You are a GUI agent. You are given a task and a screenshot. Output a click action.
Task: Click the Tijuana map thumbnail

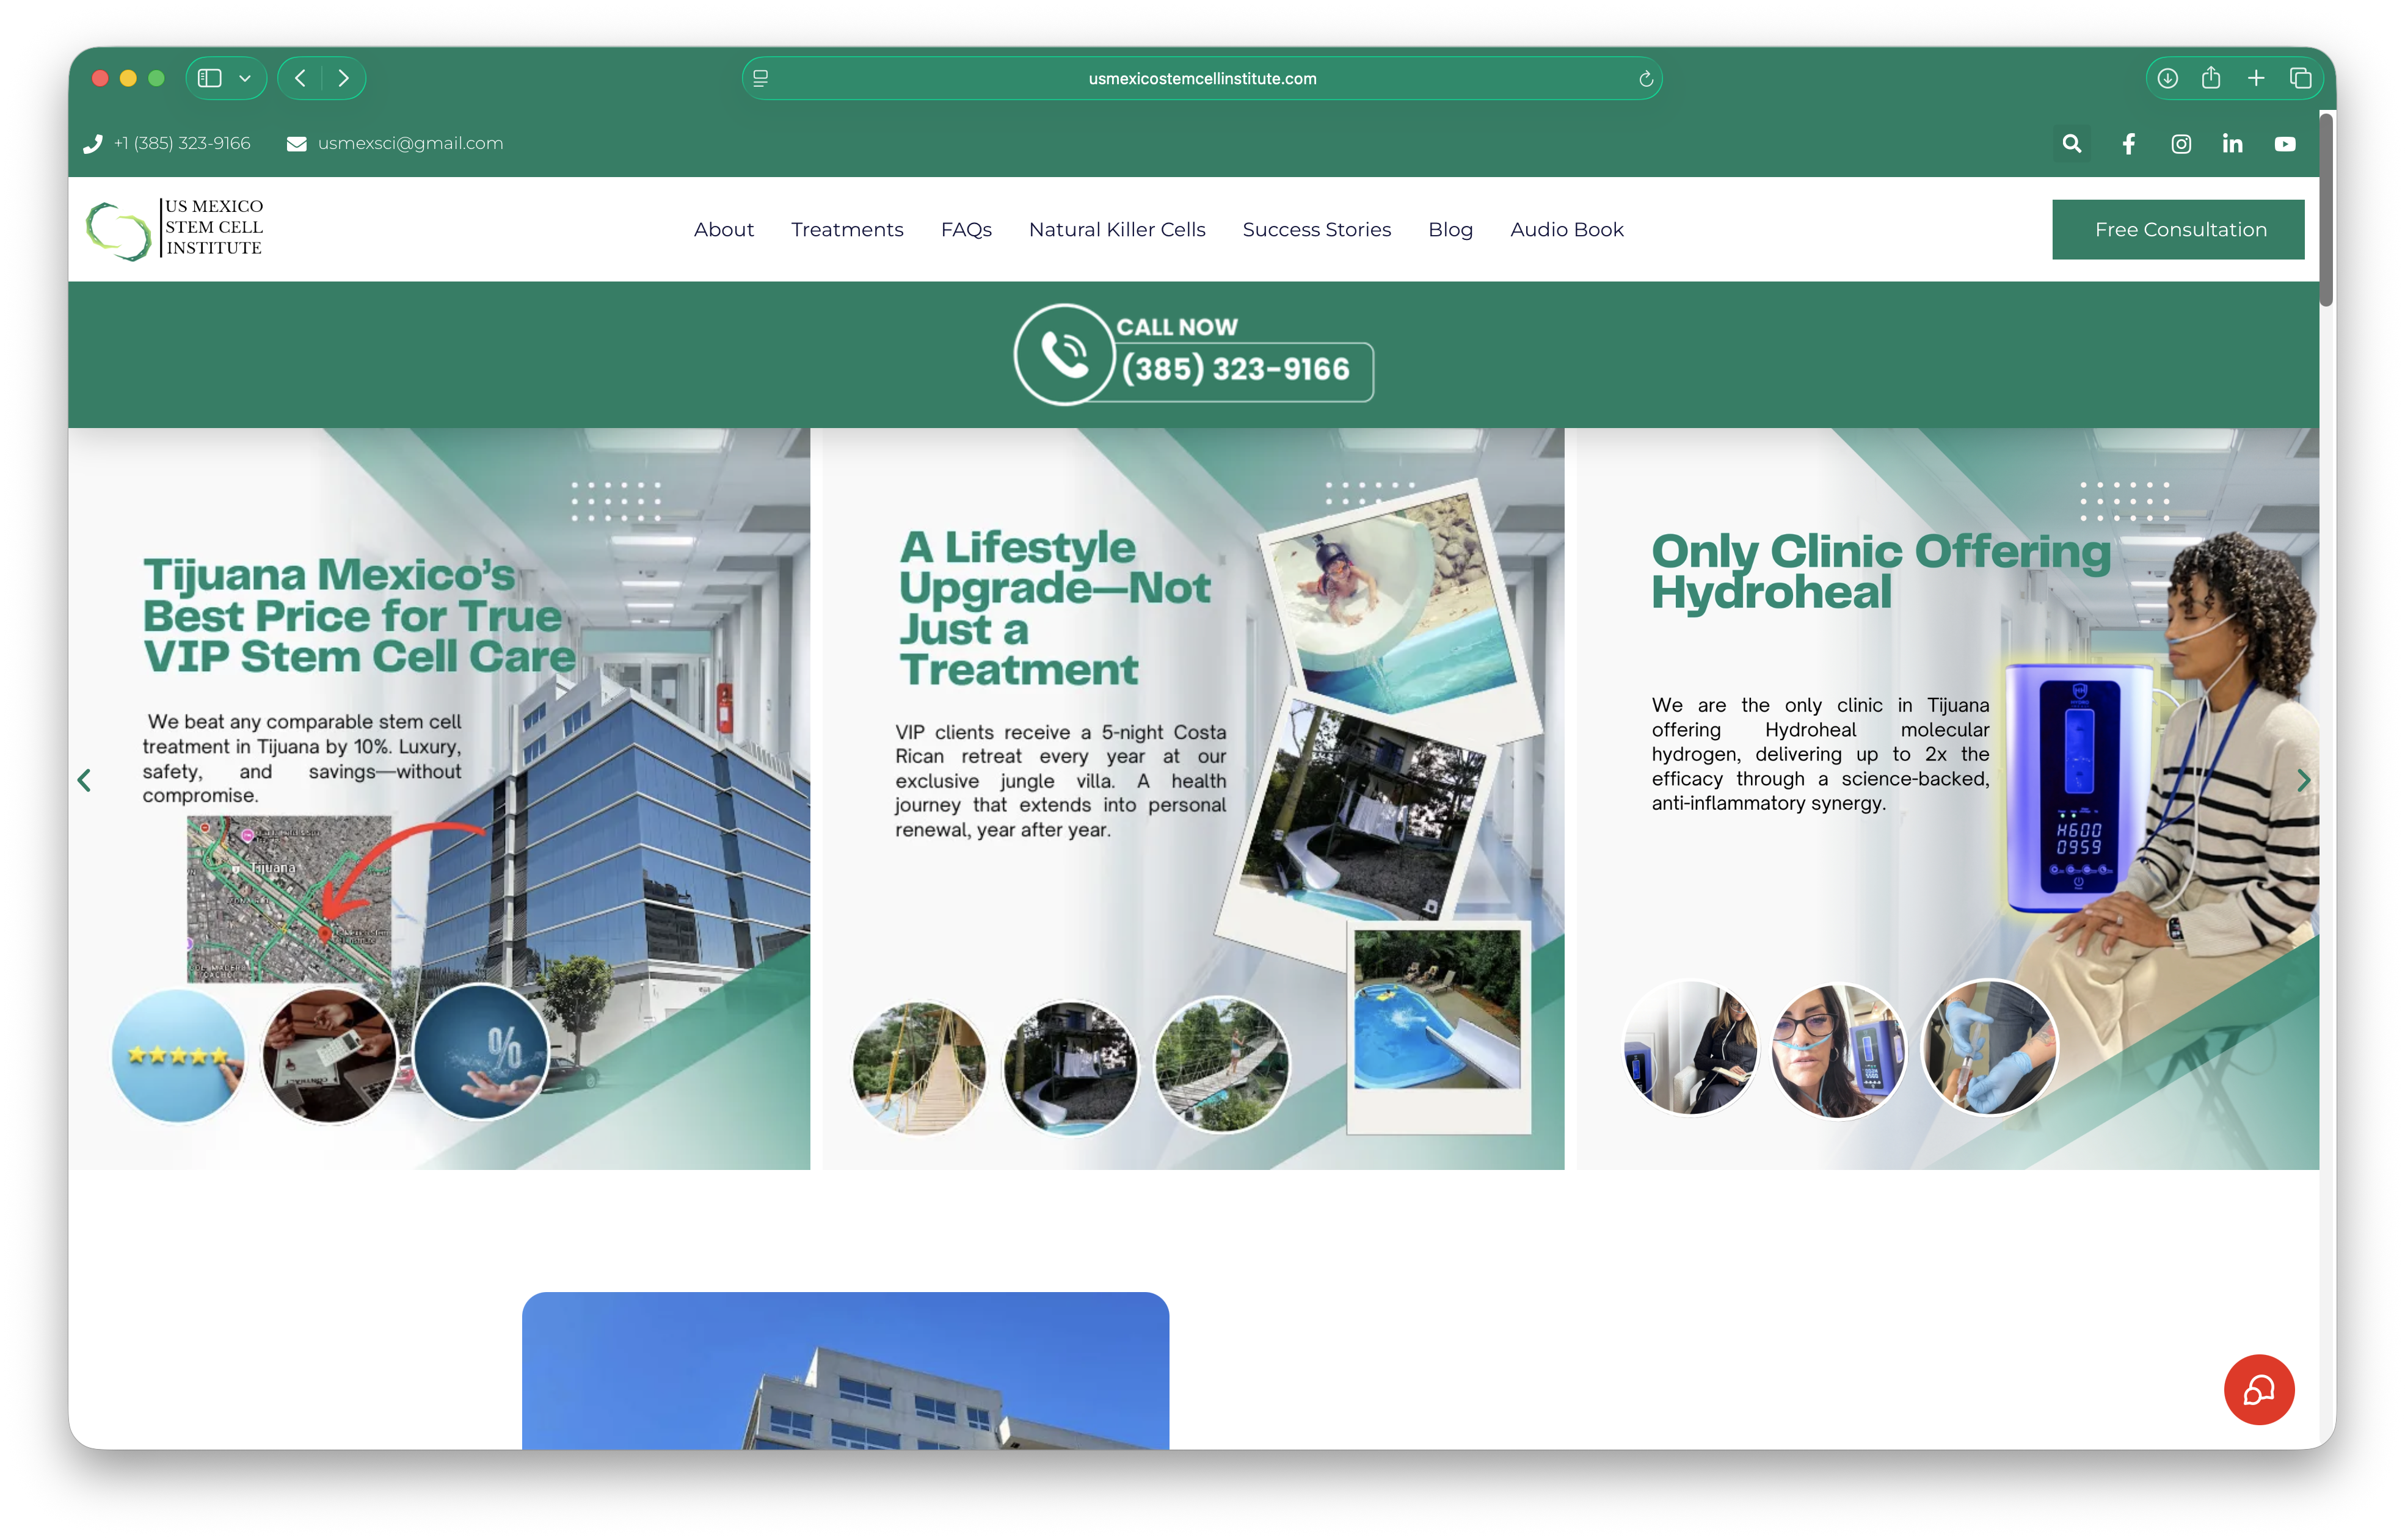tap(289, 898)
